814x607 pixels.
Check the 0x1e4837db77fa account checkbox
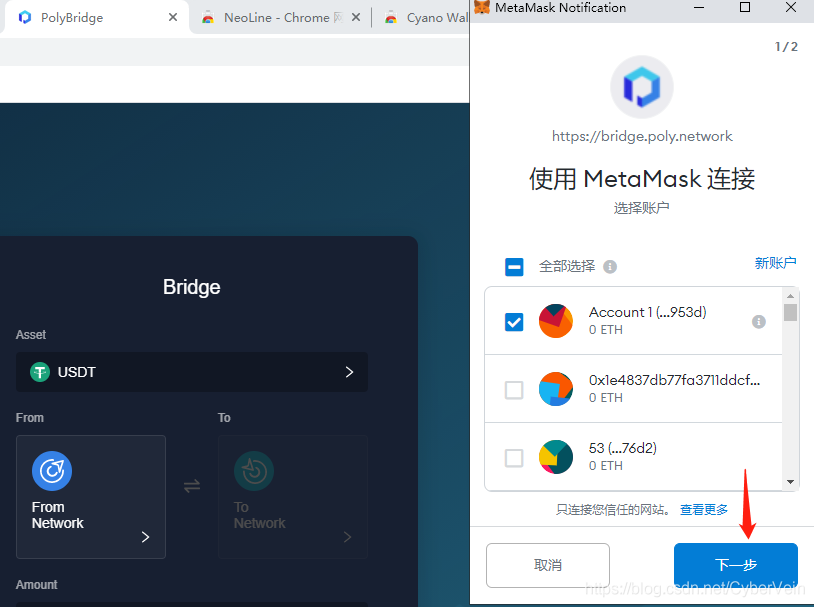(x=514, y=389)
